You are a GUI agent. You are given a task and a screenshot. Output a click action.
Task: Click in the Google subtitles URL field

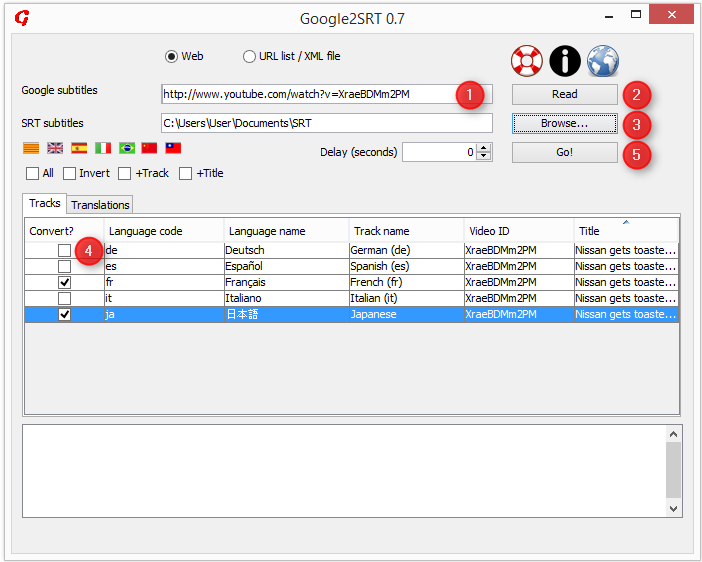click(310, 94)
